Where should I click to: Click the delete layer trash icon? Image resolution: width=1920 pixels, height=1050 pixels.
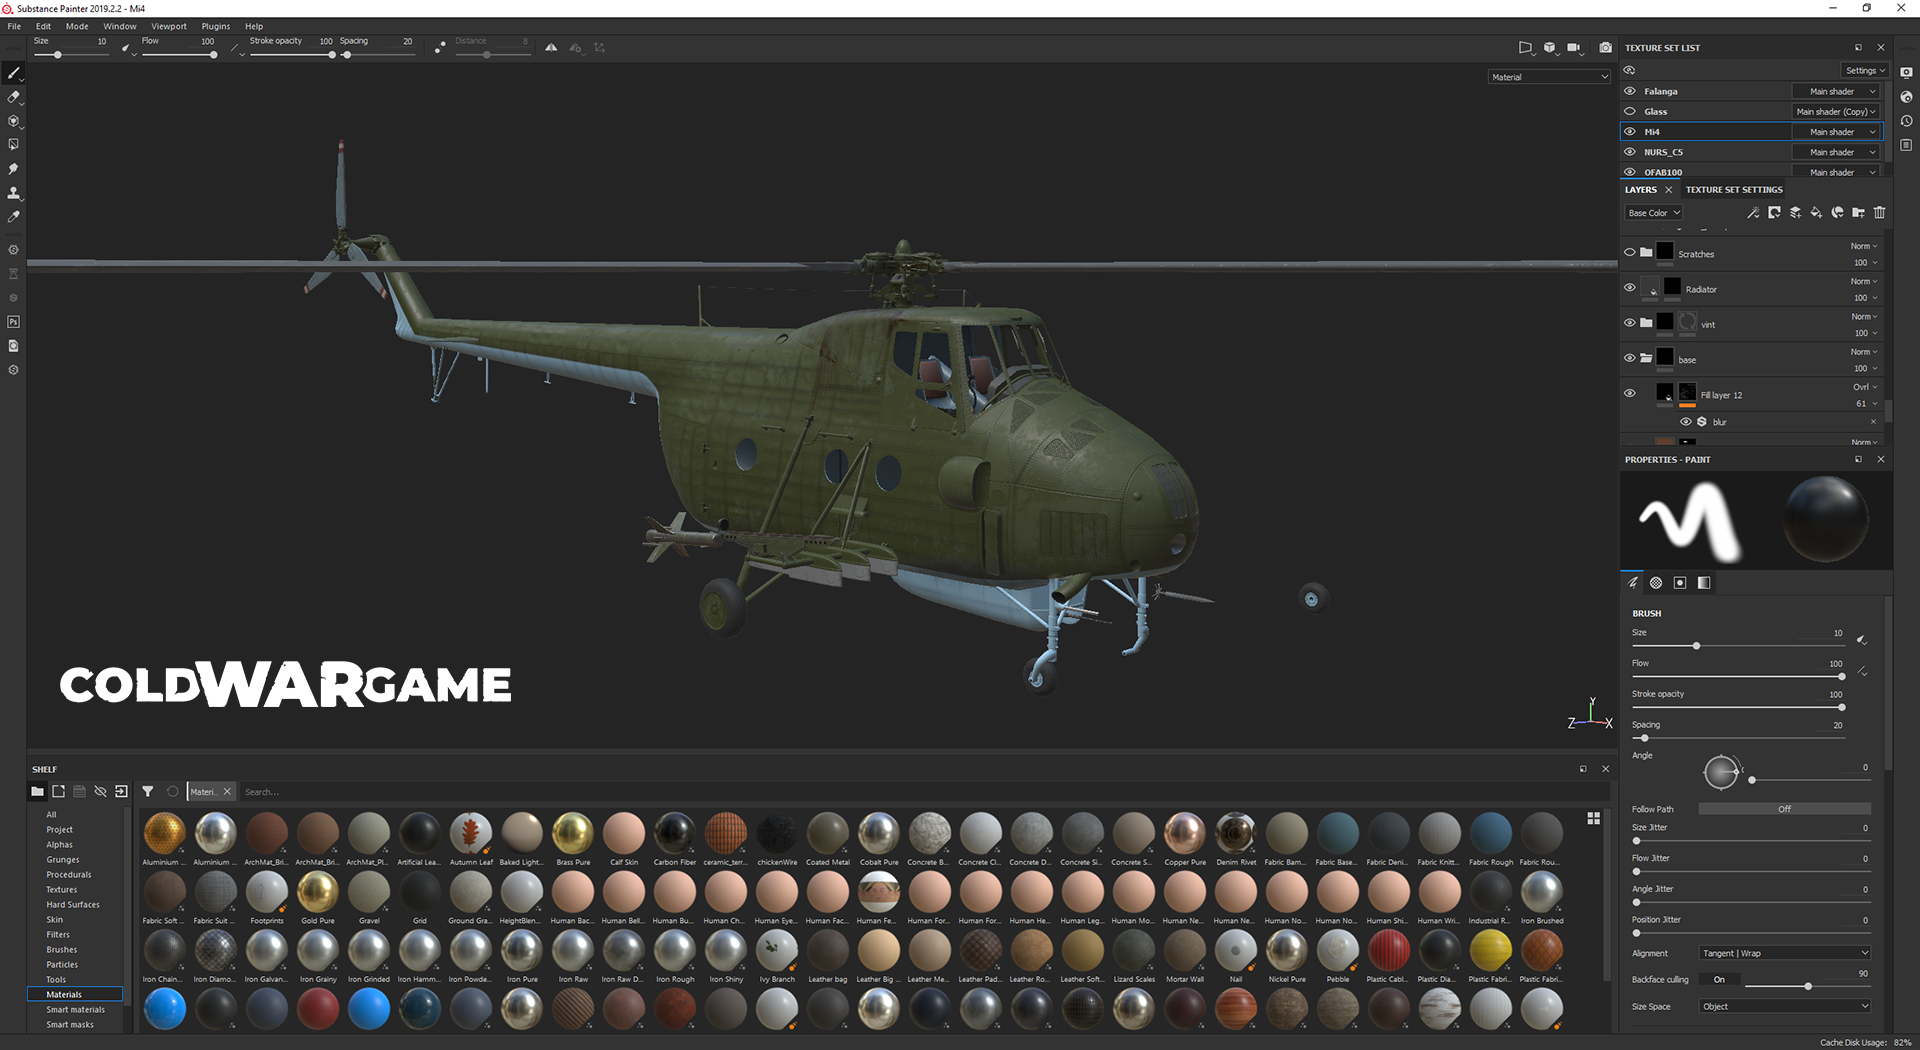pyautogui.click(x=1879, y=213)
